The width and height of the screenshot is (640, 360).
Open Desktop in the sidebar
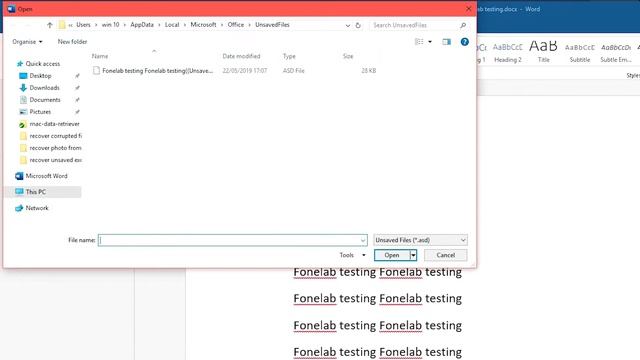36,76
